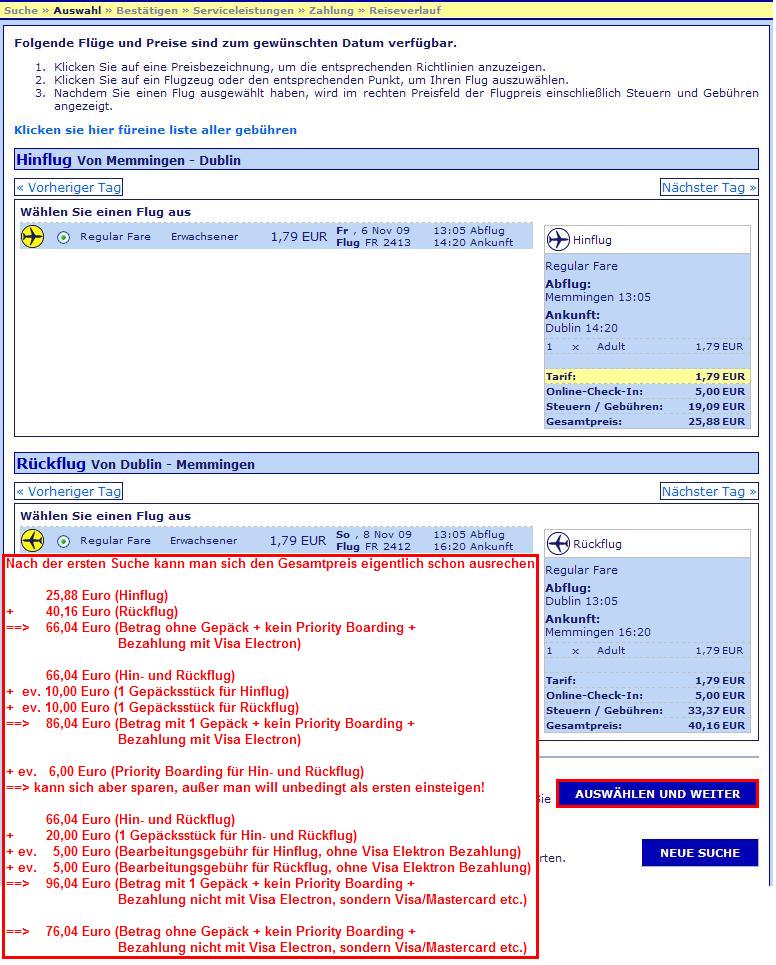The height and width of the screenshot is (965, 776).
Task: Click the Hinflug Regular Fare label
Action: point(115,237)
